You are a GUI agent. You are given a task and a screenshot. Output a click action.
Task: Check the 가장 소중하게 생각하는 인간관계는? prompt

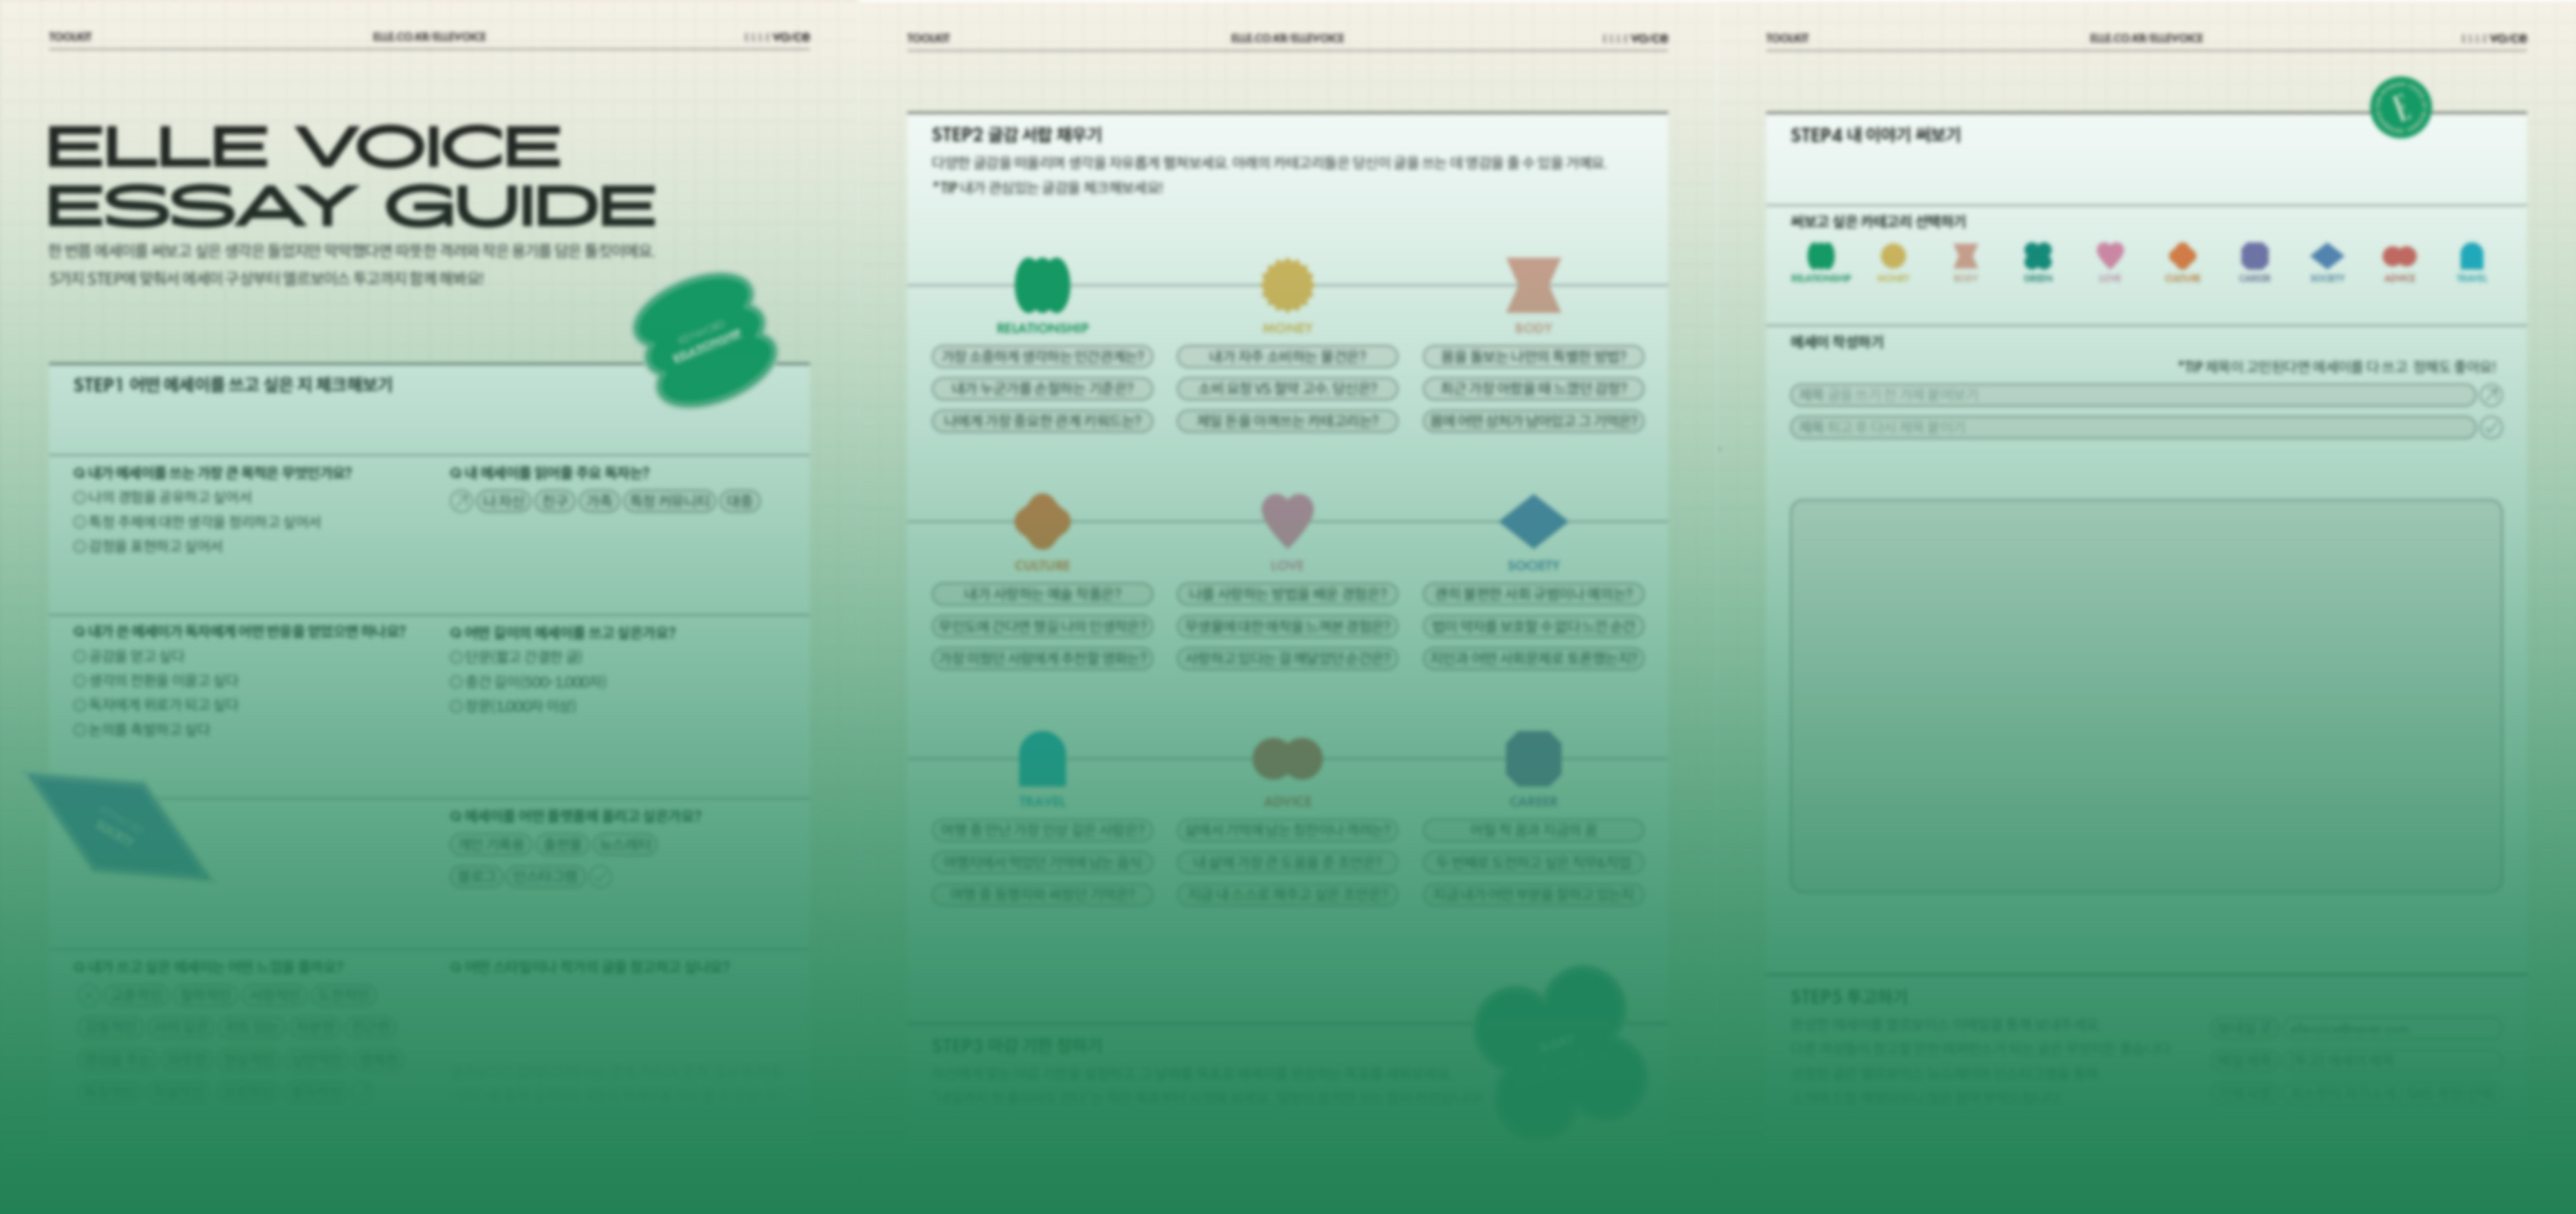pyautogui.click(x=1042, y=356)
